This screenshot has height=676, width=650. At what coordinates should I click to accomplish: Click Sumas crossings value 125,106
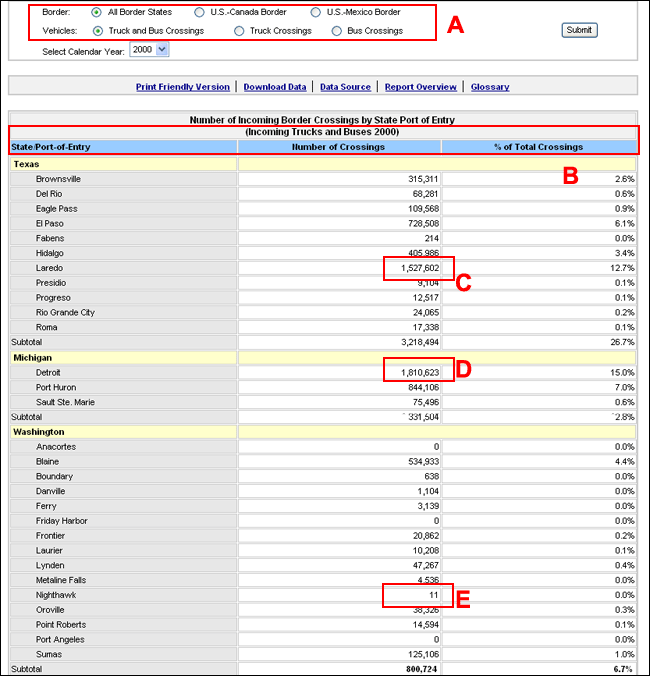(x=423, y=654)
